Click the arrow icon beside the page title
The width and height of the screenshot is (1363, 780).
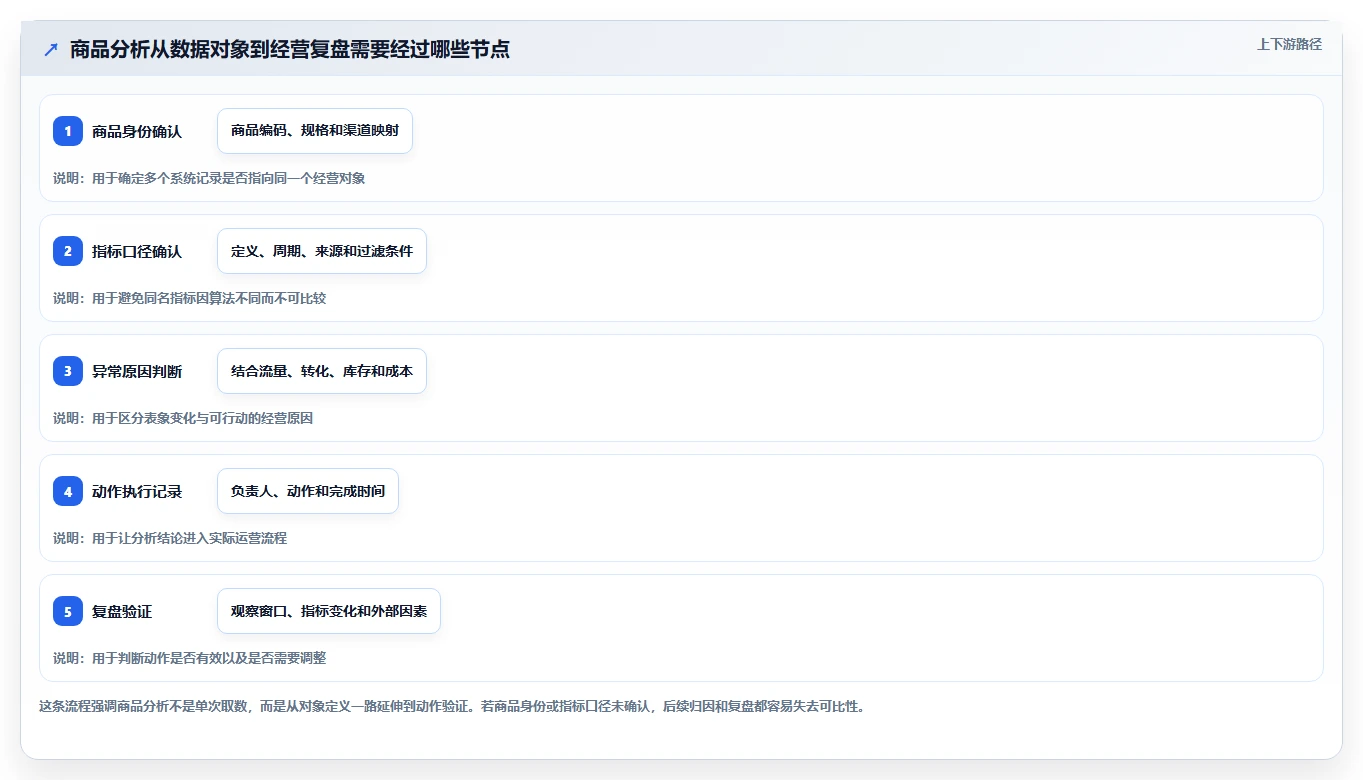tap(51, 50)
